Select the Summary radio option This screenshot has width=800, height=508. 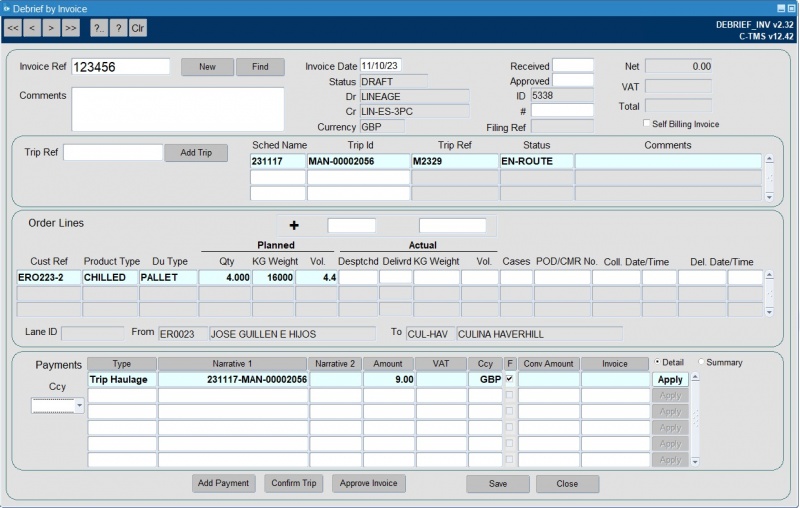point(701,362)
